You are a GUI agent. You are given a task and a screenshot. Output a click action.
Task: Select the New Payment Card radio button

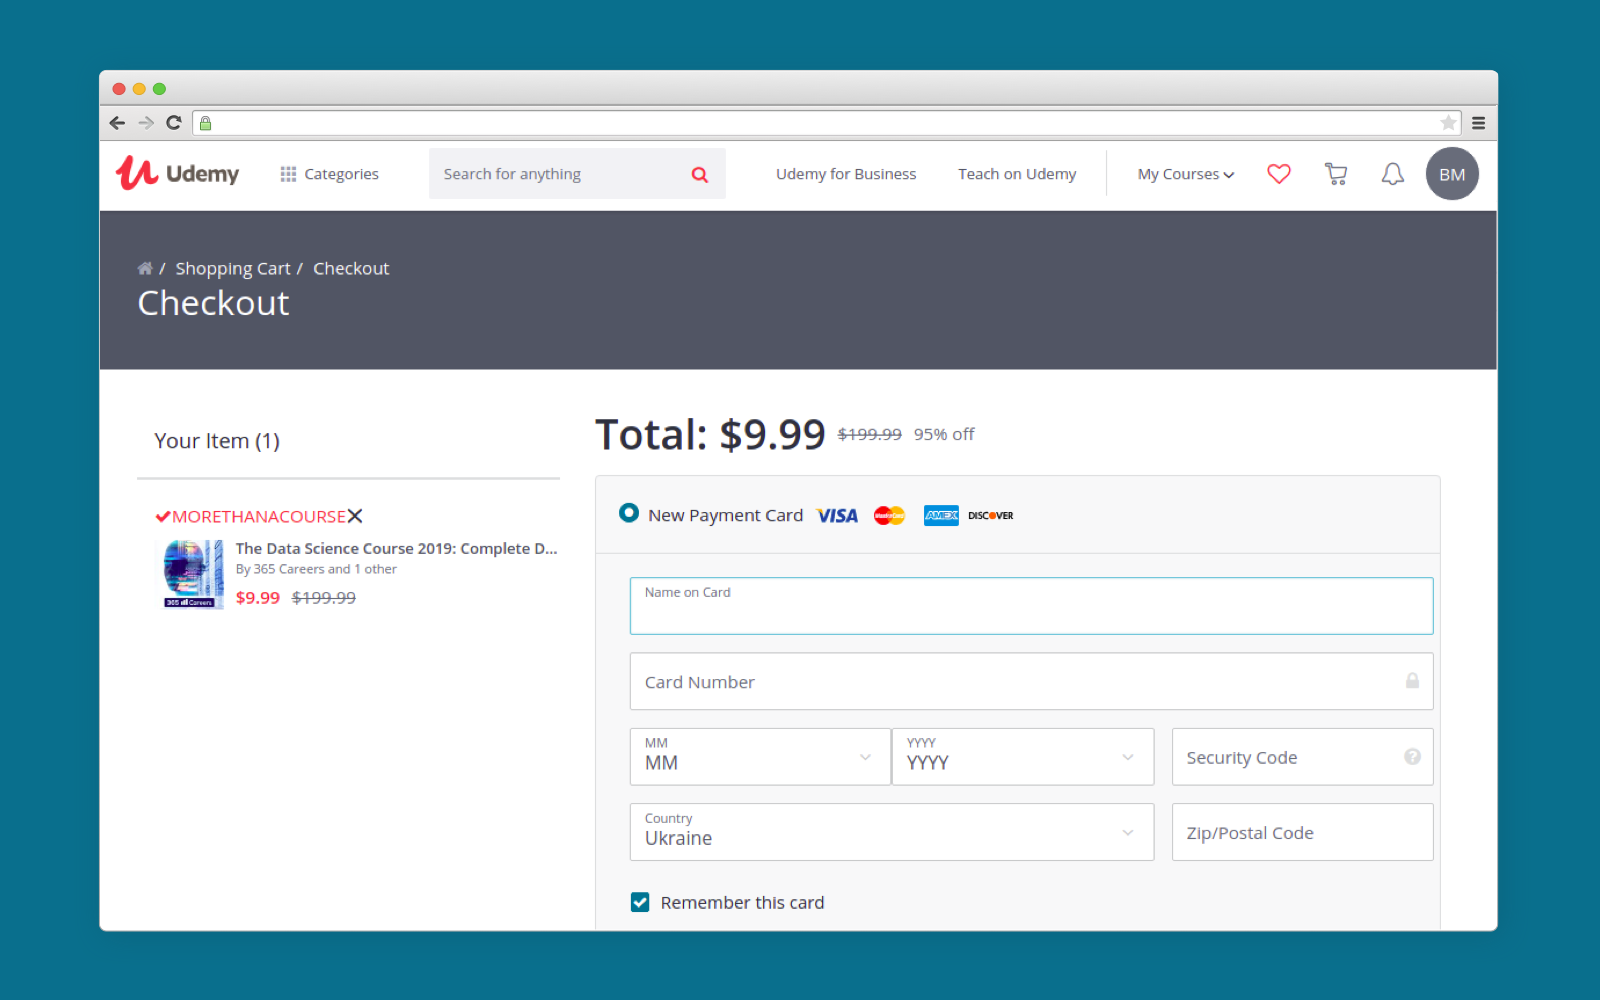point(629,513)
